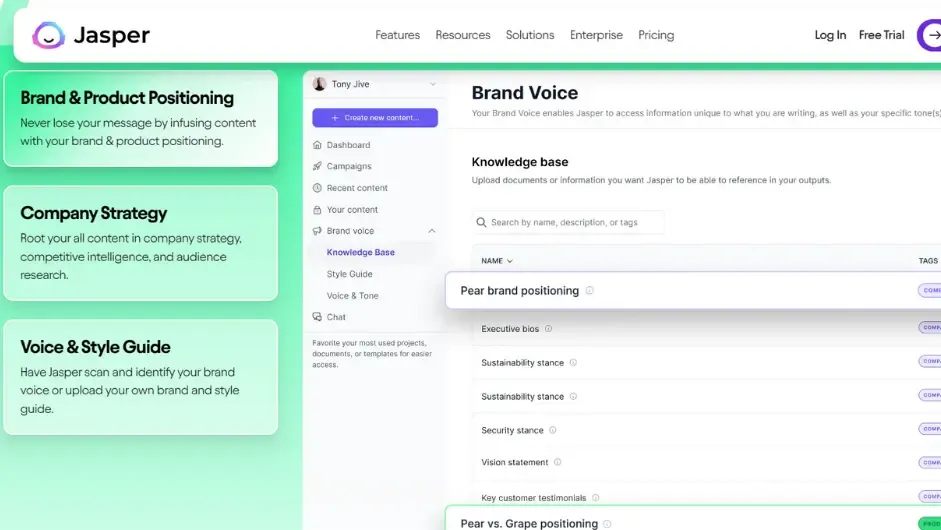The height and width of the screenshot is (530, 941).
Task: Open the Vision statement entry
Action: tap(514, 462)
